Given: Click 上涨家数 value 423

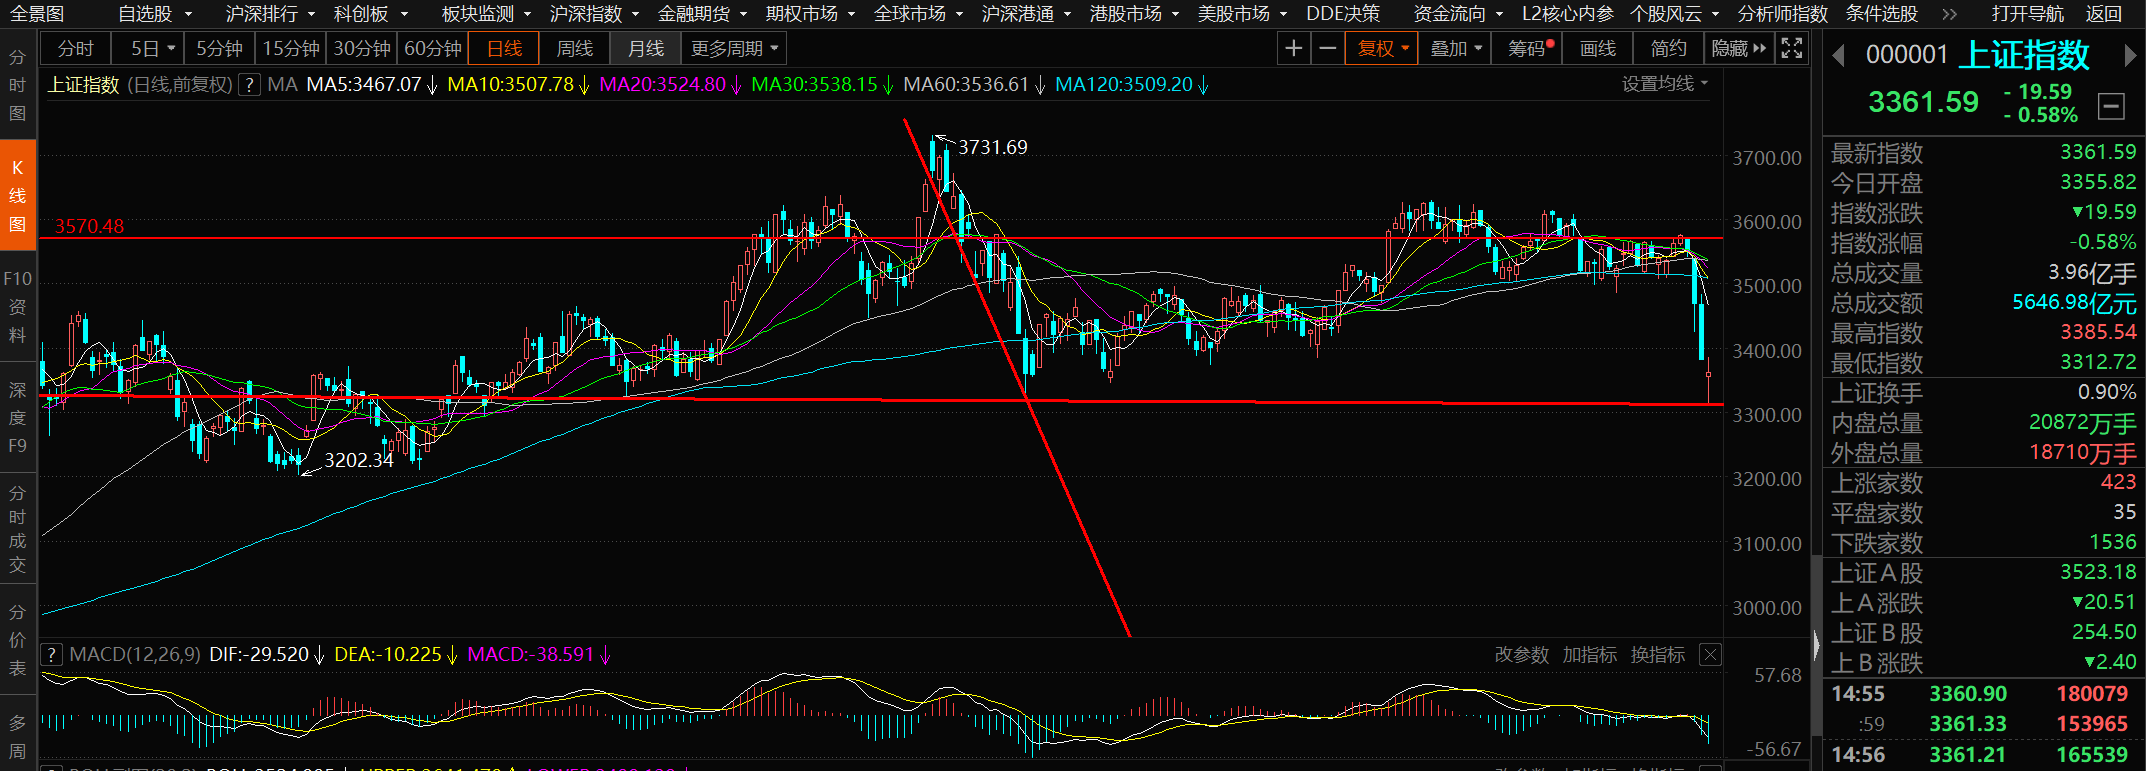Looking at the screenshot, I should click(x=2118, y=482).
